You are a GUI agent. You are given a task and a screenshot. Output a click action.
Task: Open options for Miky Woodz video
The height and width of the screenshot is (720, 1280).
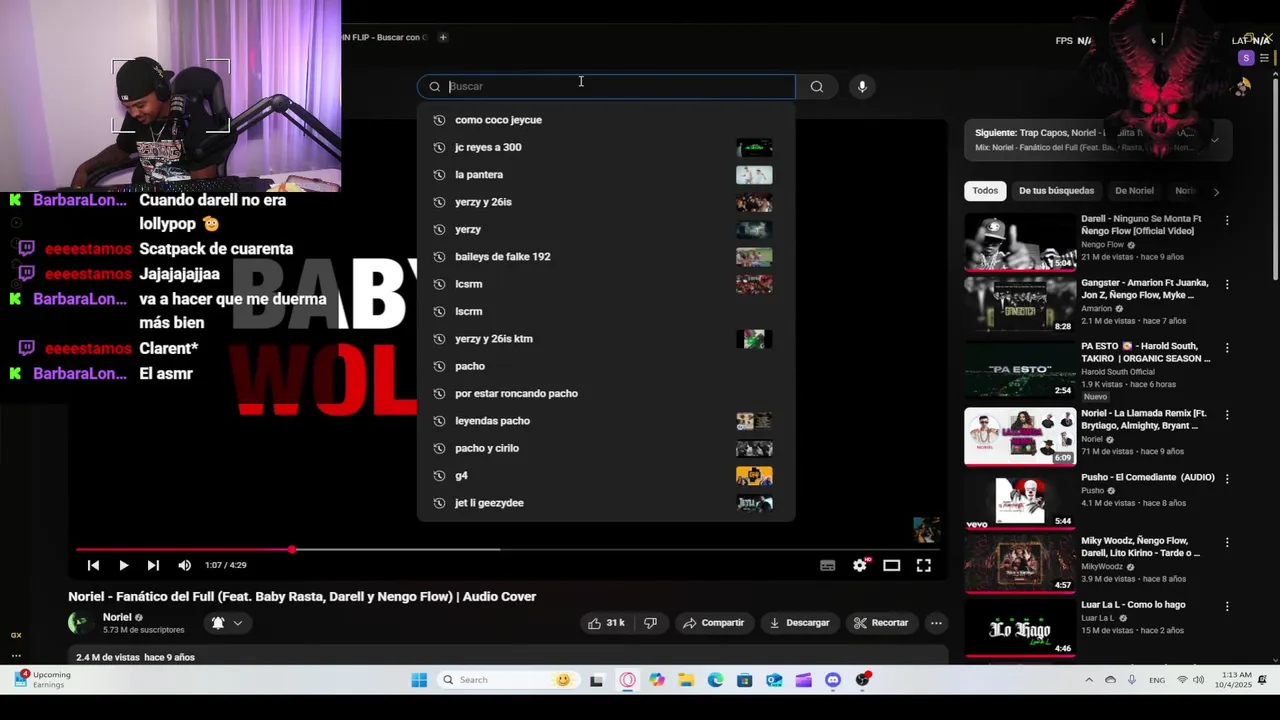(x=1227, y=542)
